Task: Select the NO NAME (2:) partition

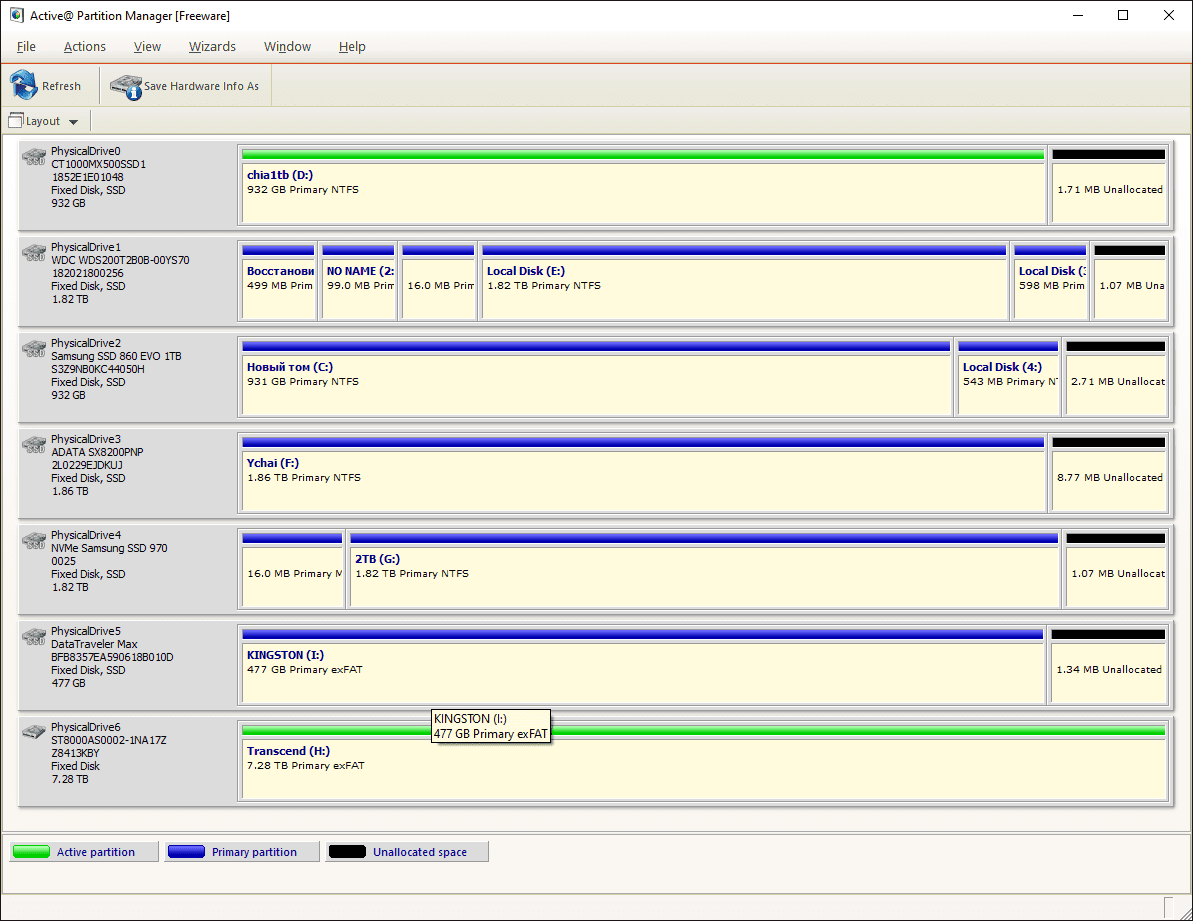Action: 358,281
